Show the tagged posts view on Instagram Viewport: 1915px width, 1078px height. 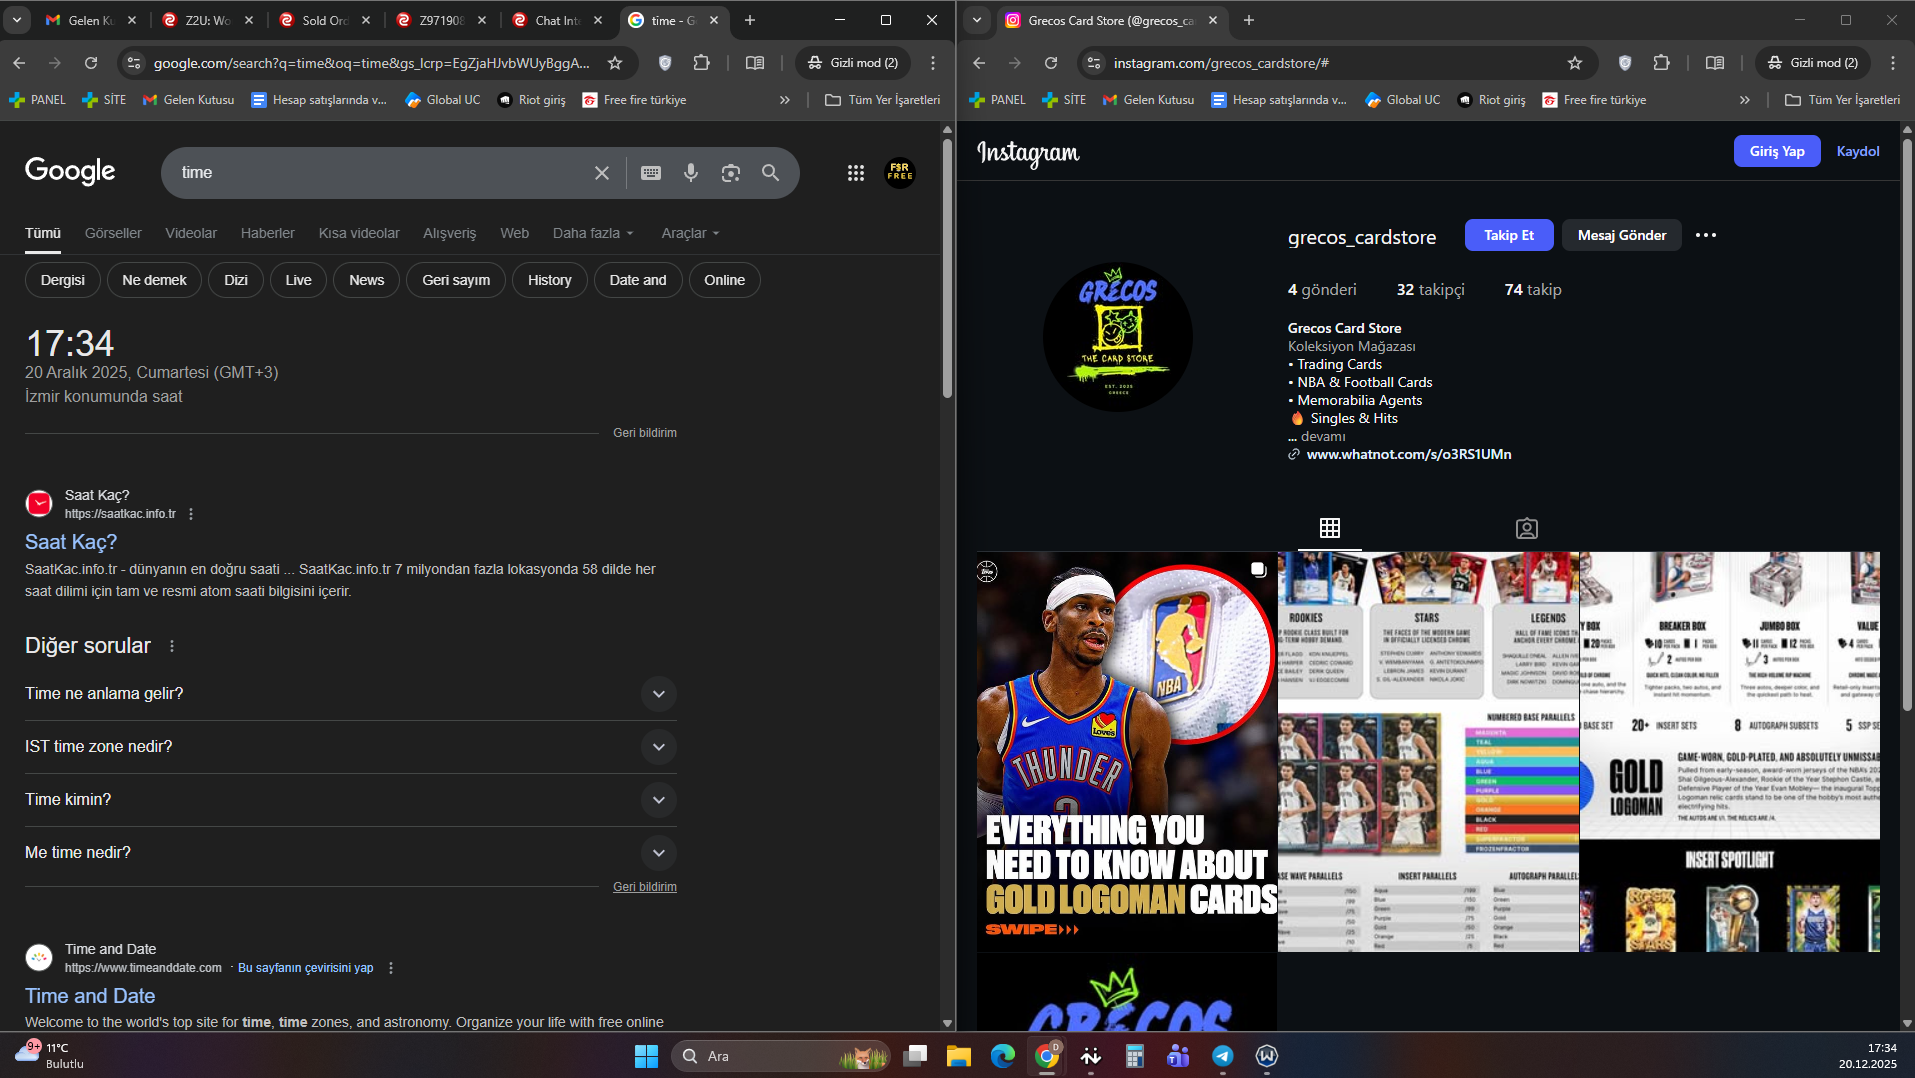tap(1527, 528)
